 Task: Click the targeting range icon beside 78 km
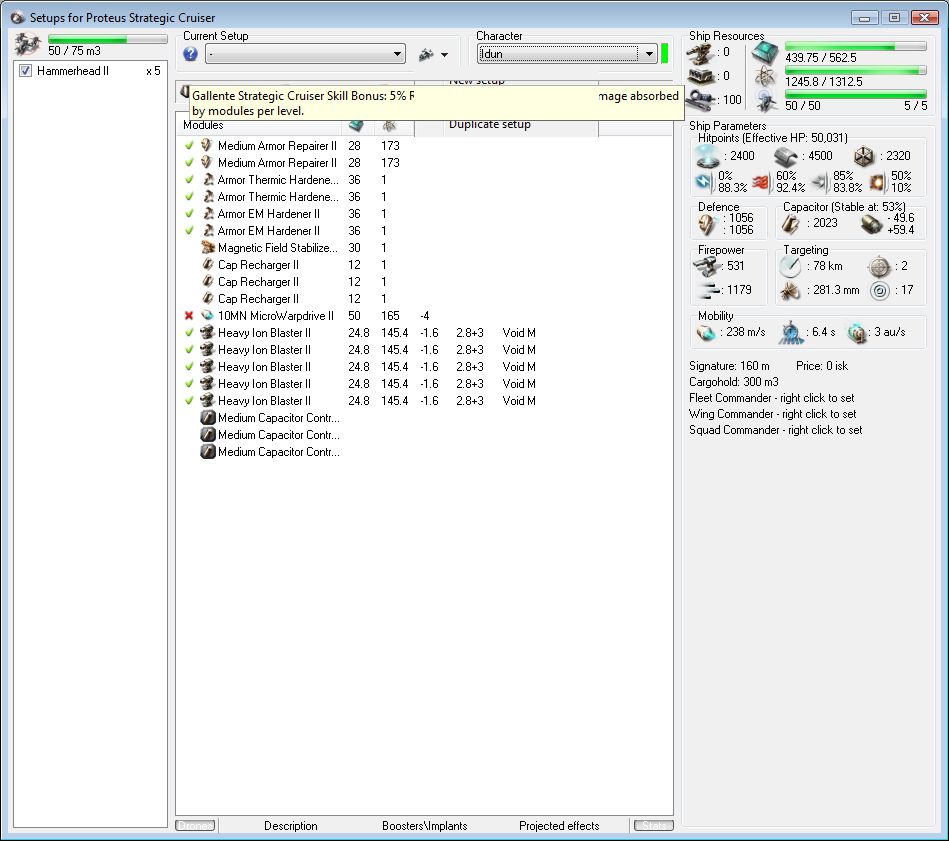tap(790, 266)
